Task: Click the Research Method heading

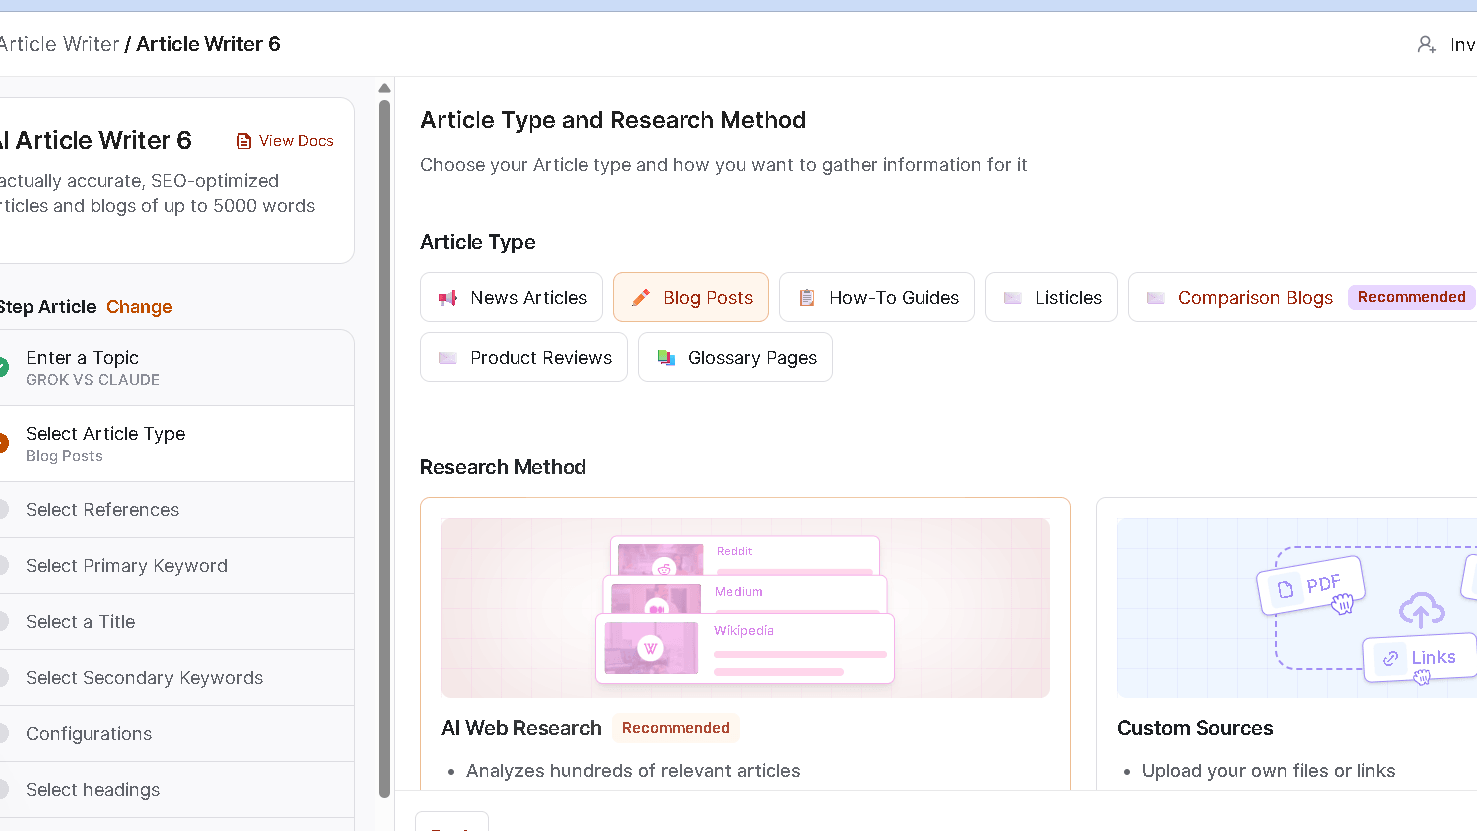Action: point(503,467)
